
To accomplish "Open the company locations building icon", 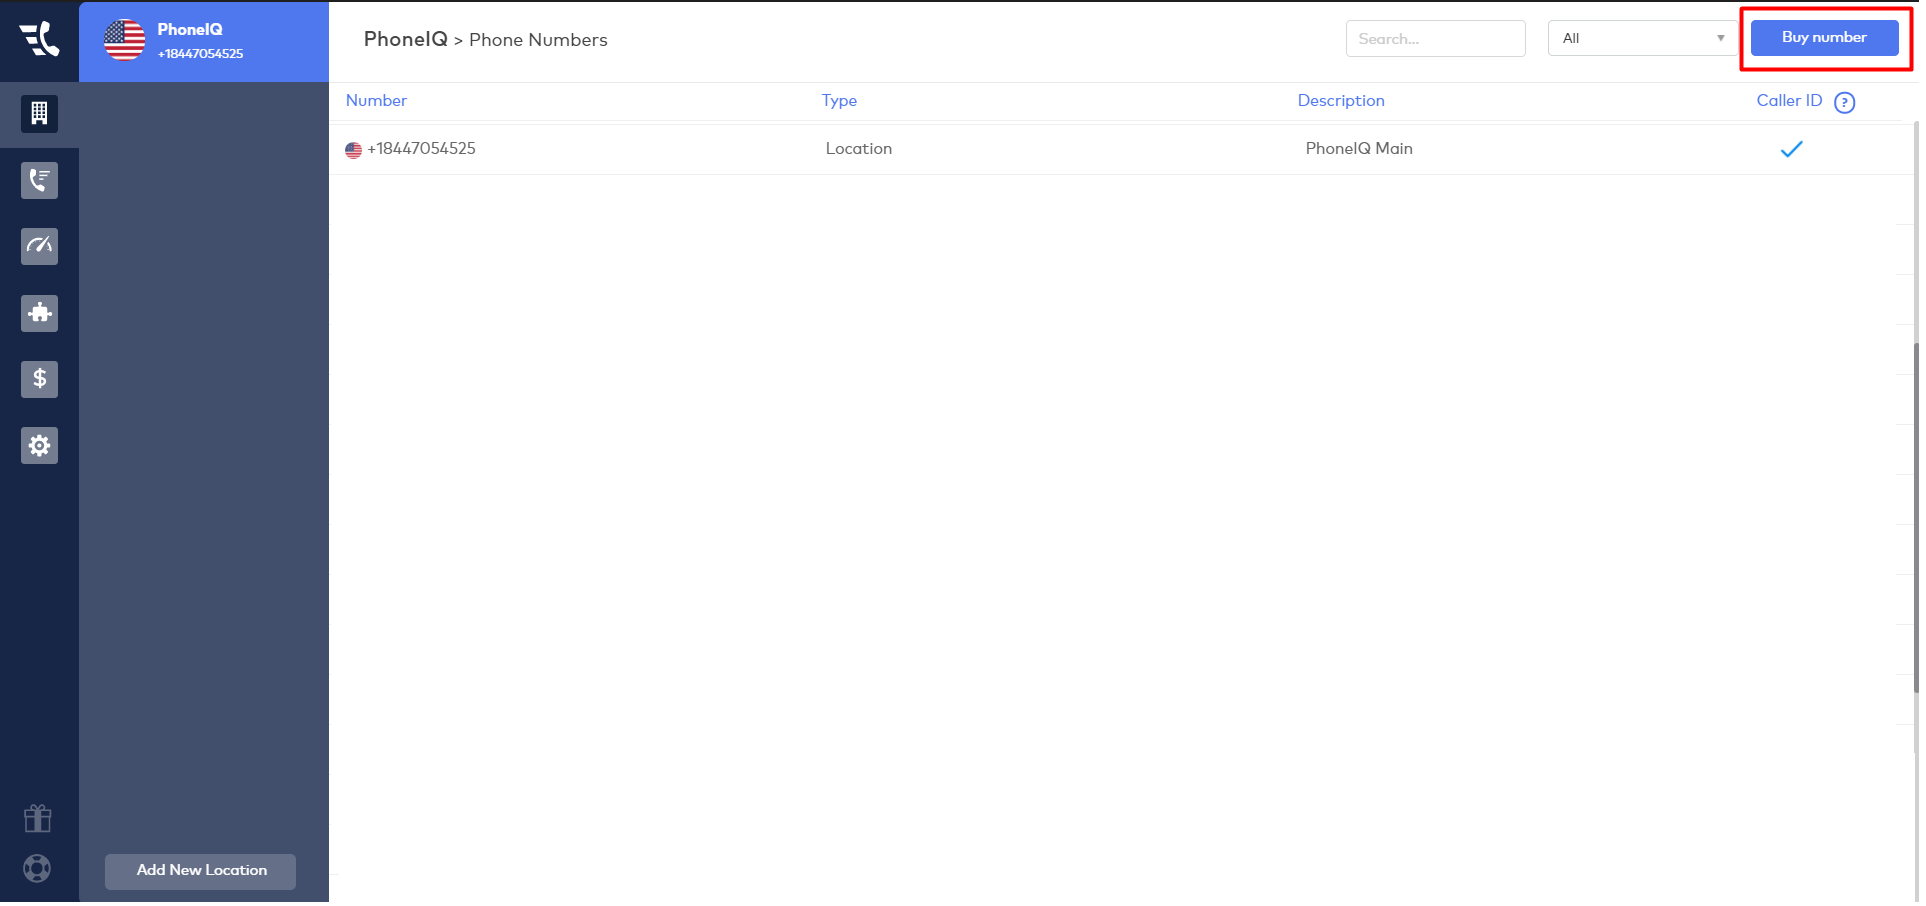I will click(x=39, y=114).
